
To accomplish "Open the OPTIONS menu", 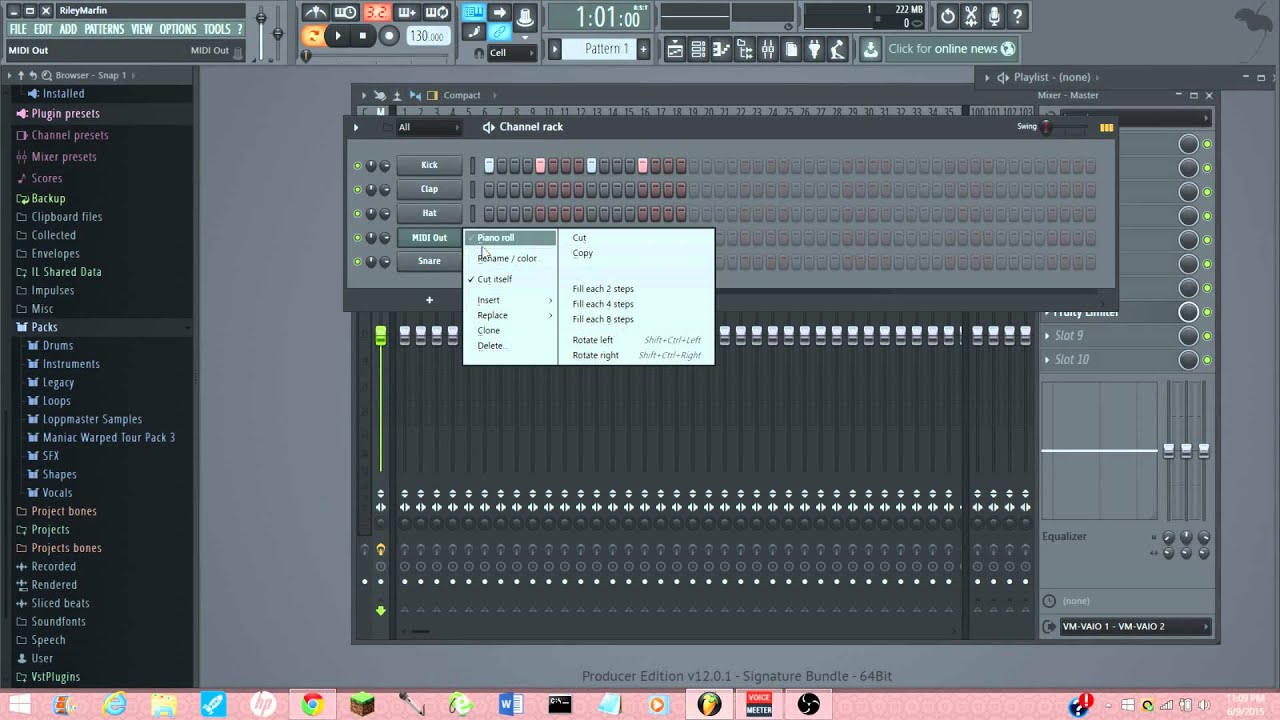I will coord(178,29).
